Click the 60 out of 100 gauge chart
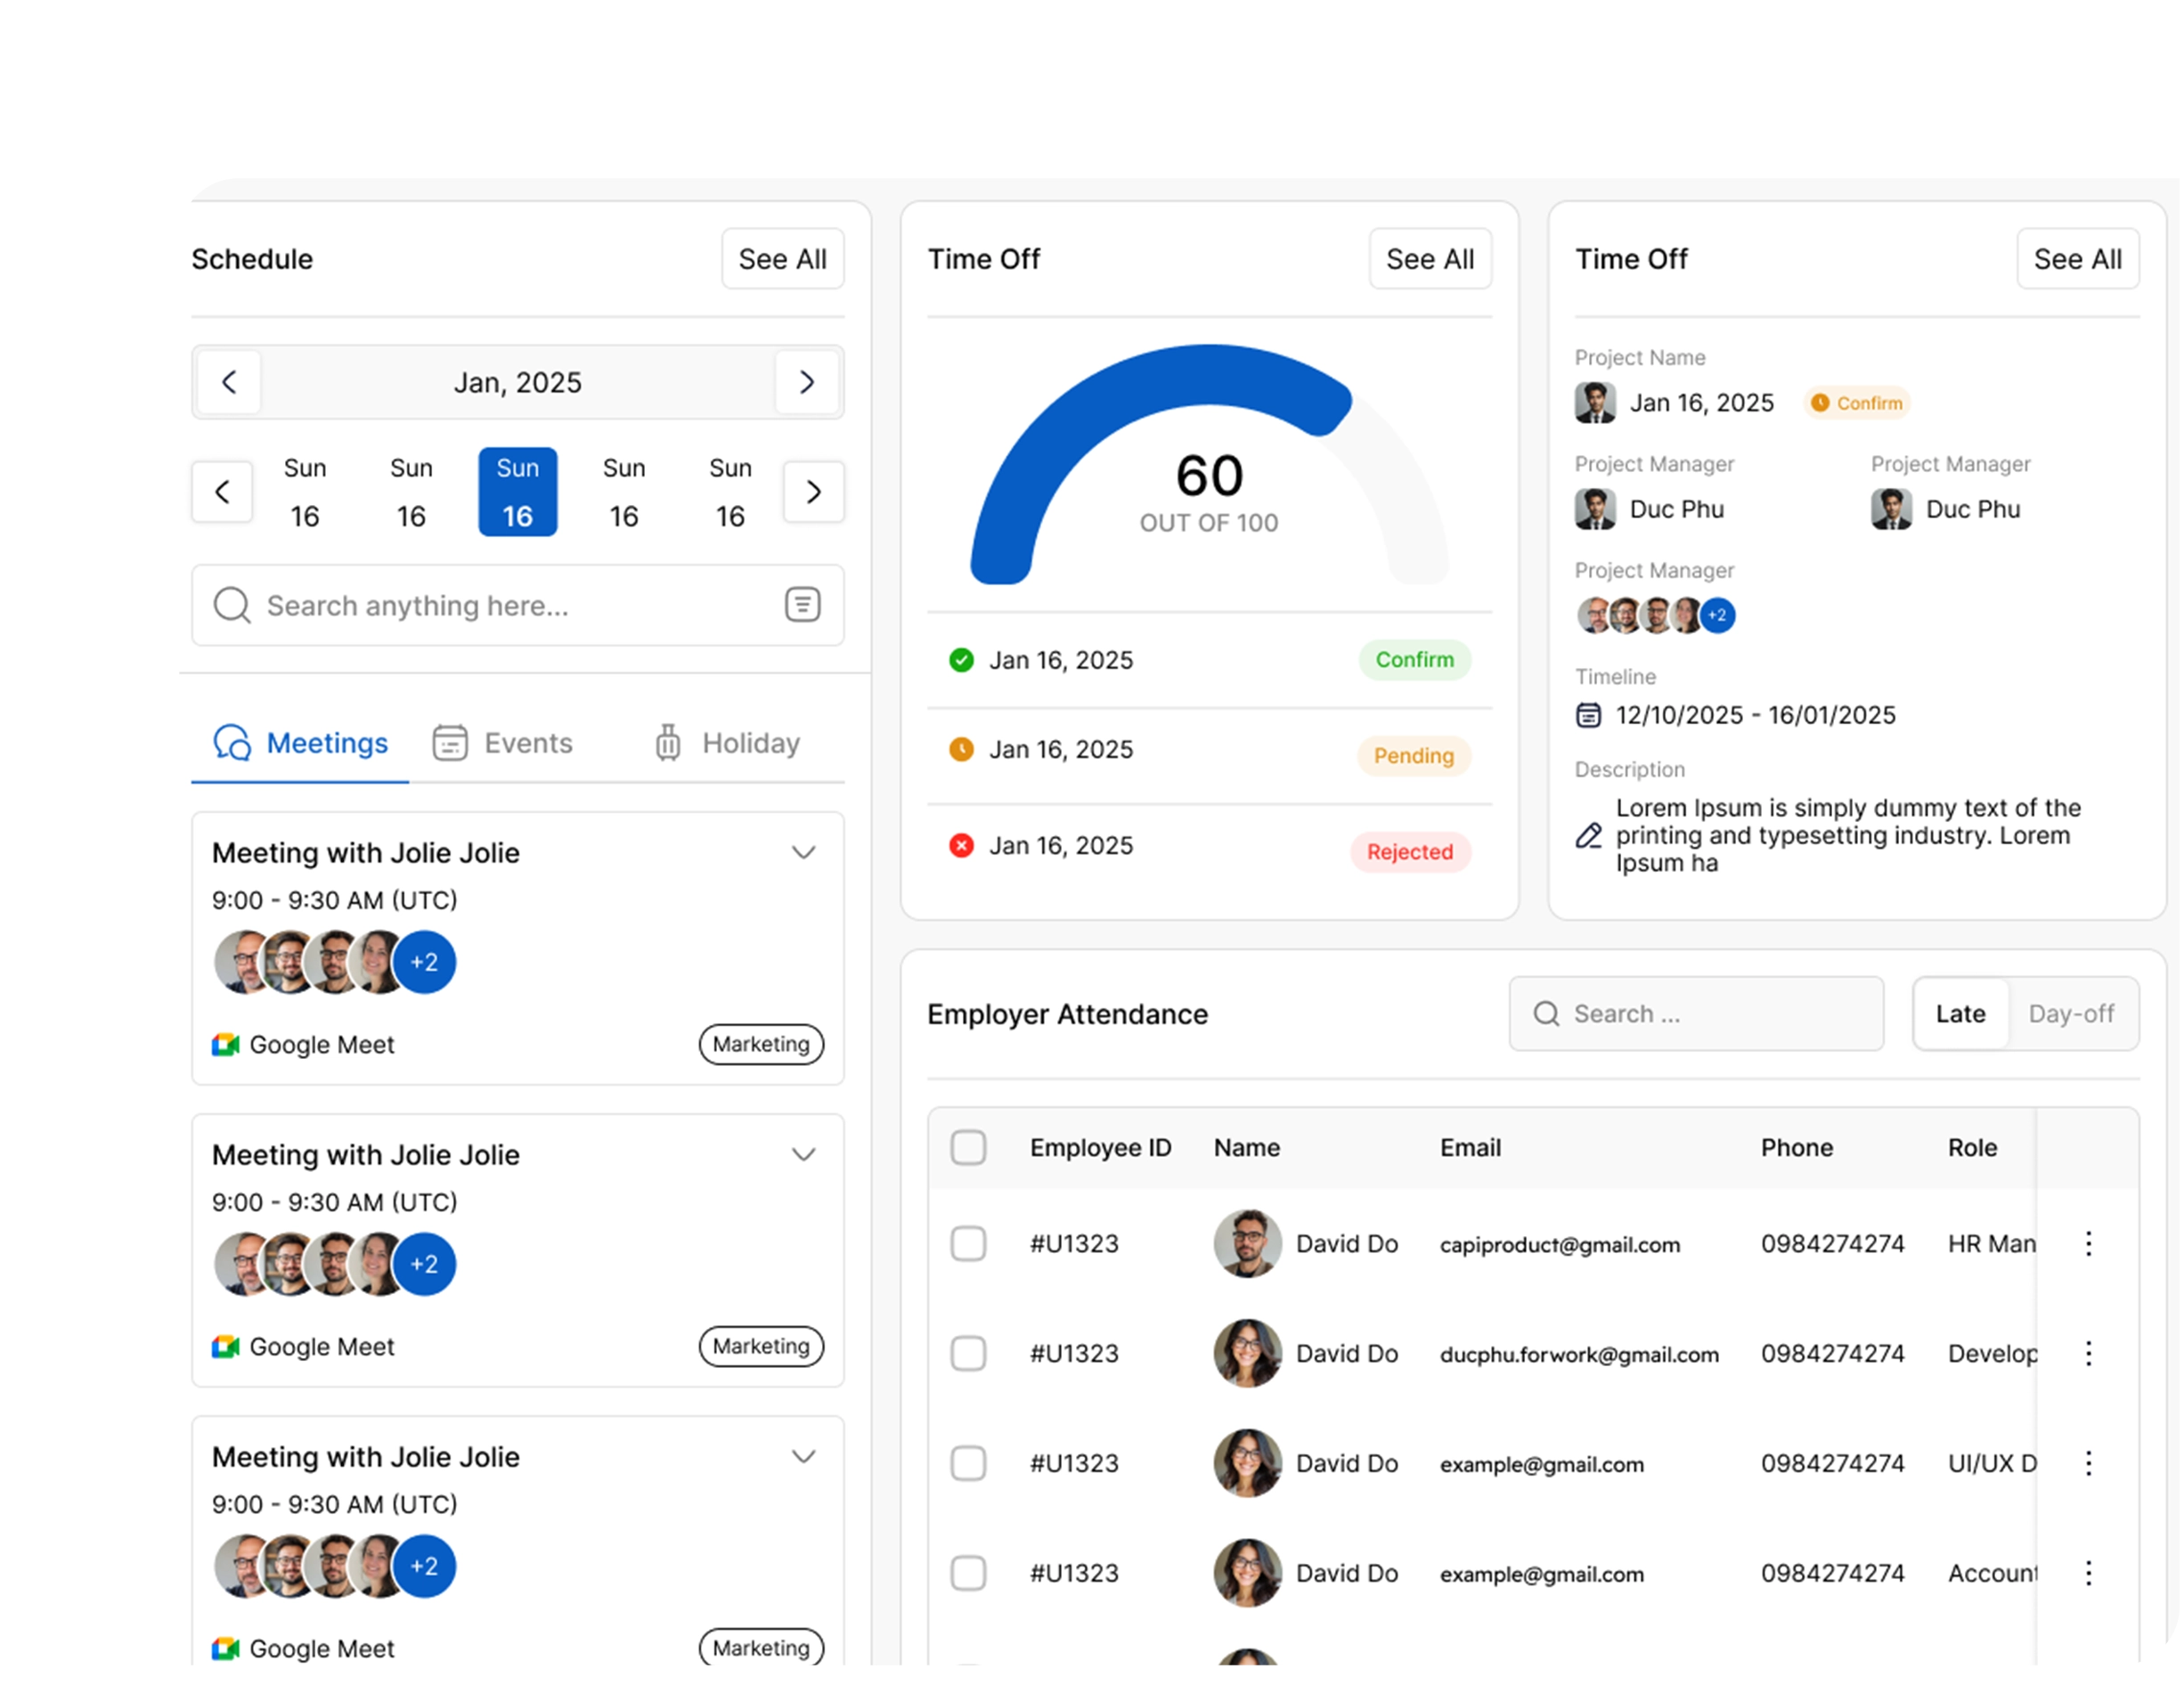Screen dimensions: 2184x1685 coord(1208,475)
